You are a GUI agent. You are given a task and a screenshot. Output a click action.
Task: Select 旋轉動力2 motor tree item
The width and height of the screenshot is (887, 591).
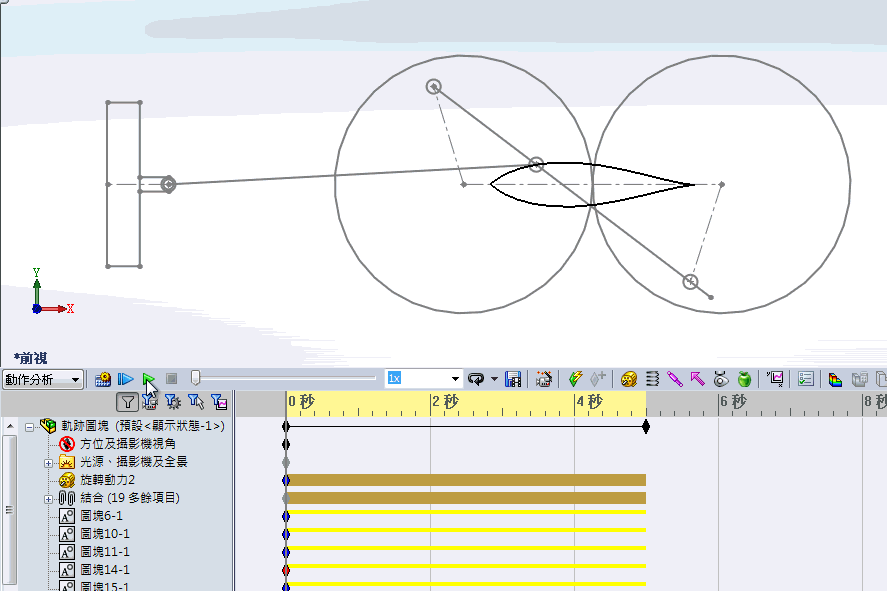click(107, 480)
